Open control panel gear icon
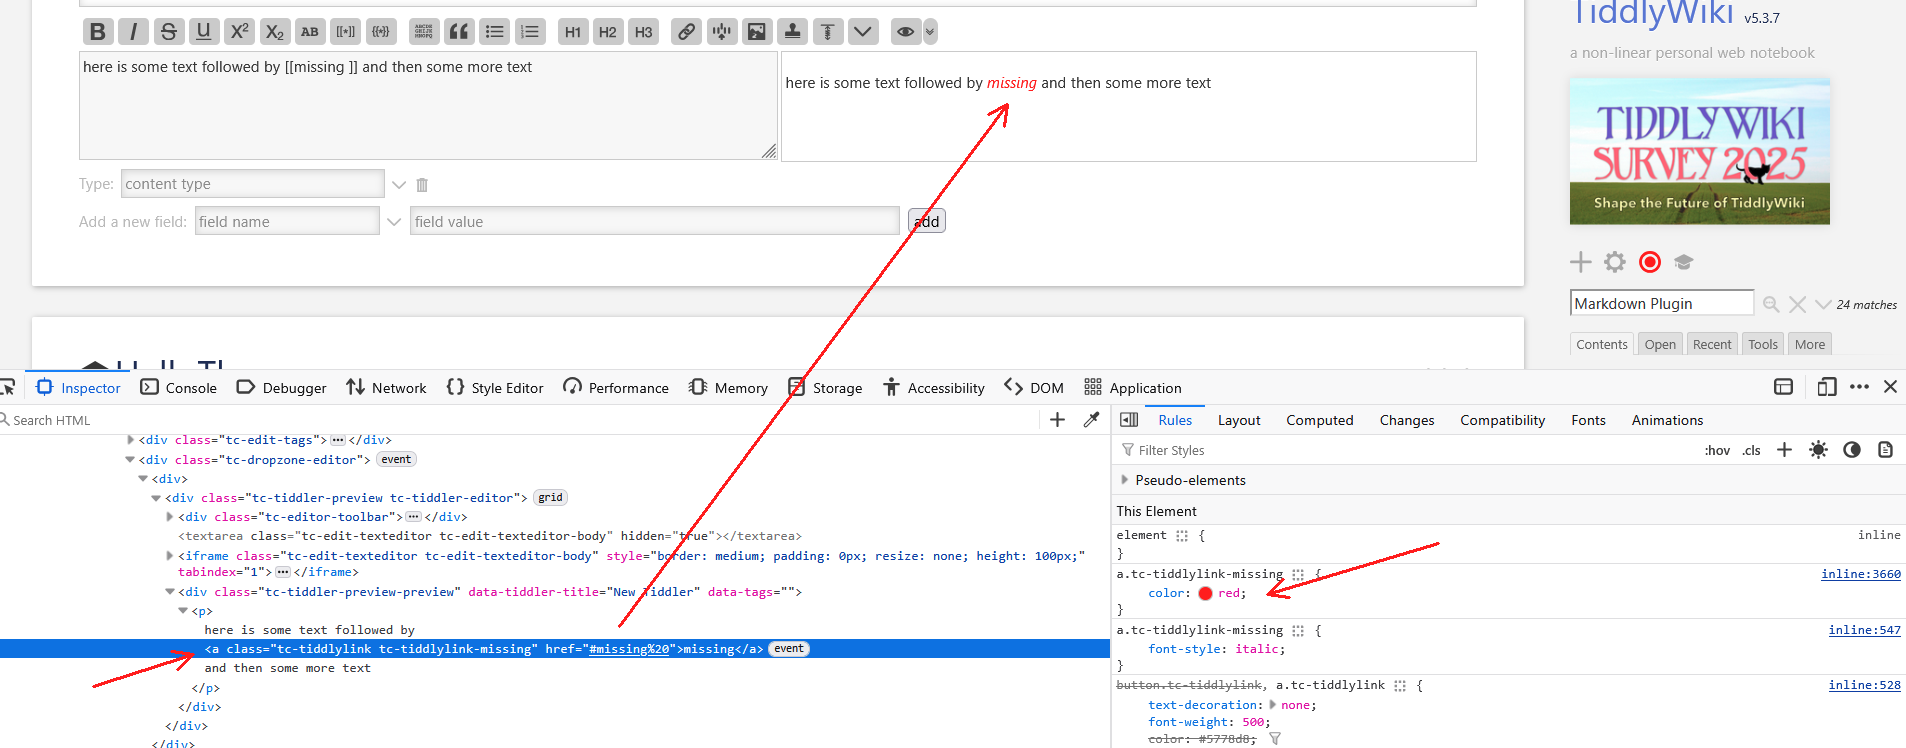The width and height of the screenshot is (1906, 748). (x=1615, y=262)
